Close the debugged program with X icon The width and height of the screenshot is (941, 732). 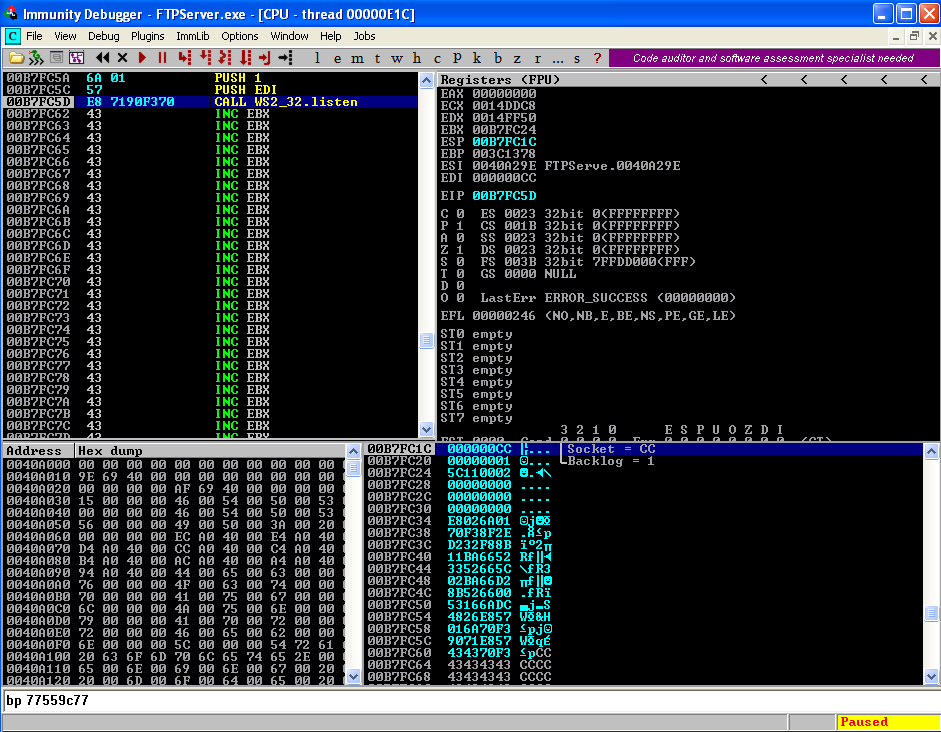pyautogui.click(x=122, y=58)
